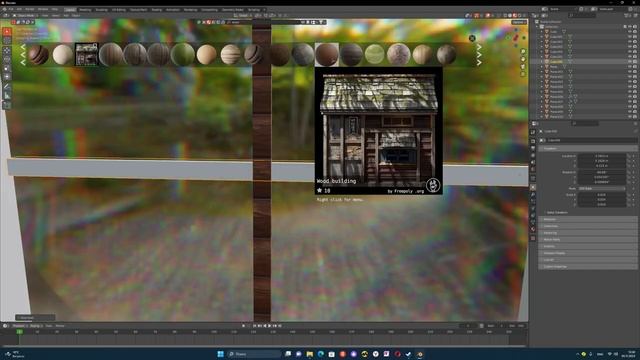
Task: Click the Location X value field
Action: (602, 156)
